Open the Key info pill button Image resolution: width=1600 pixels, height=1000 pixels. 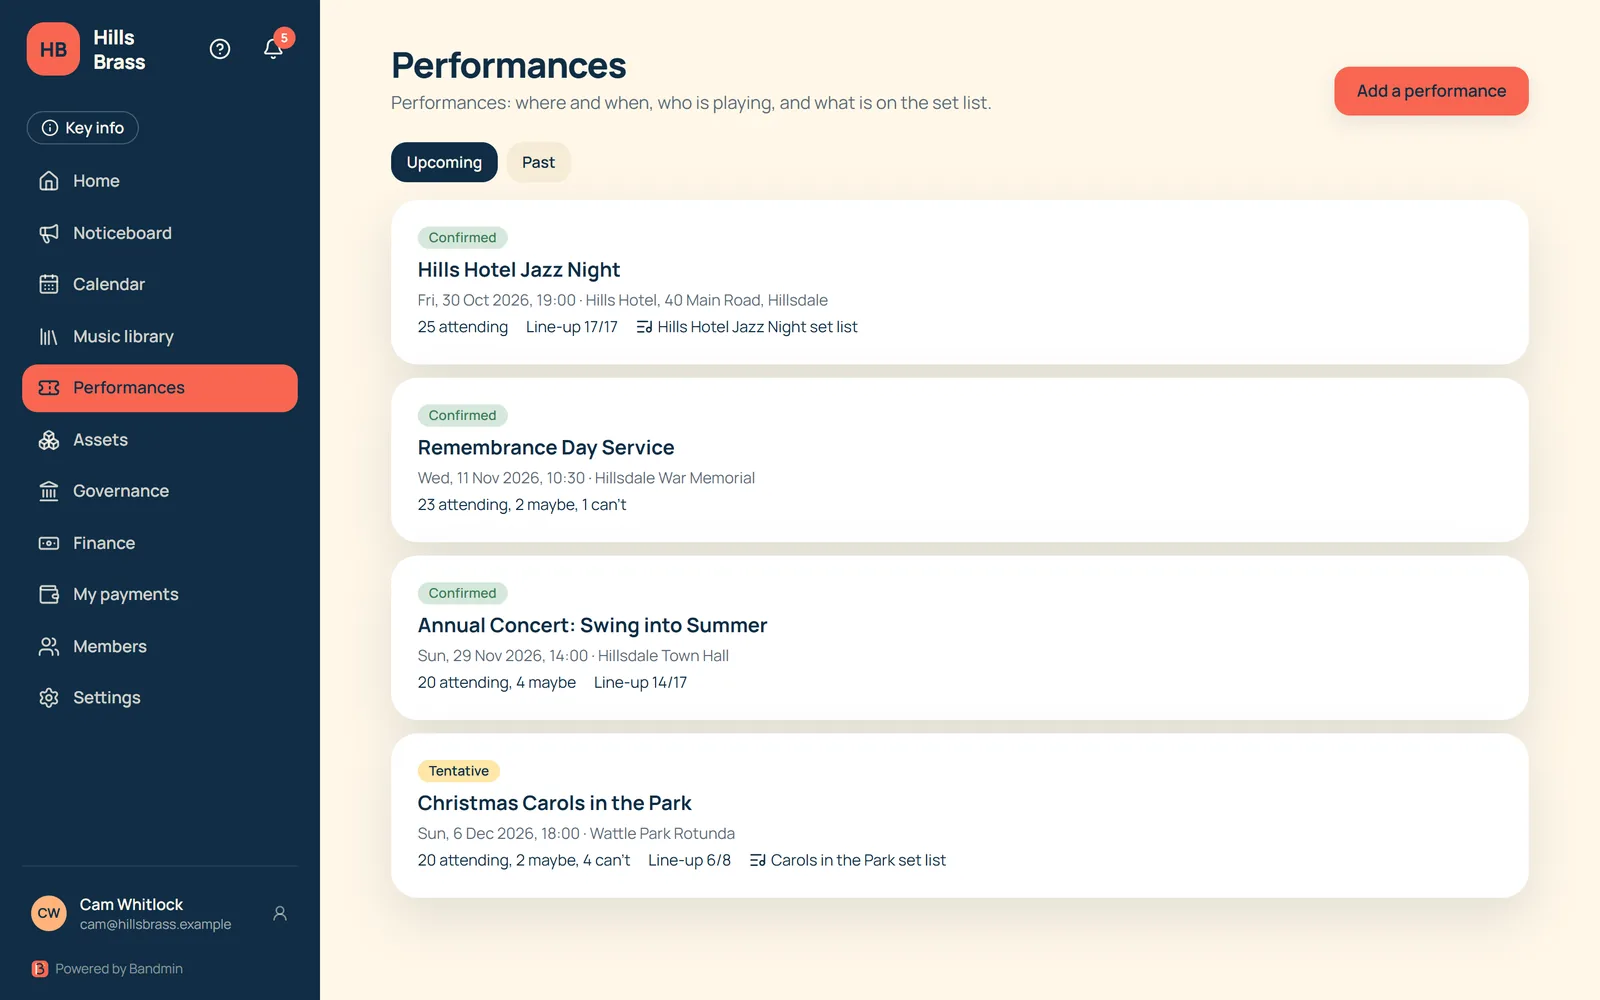pos(83,128)
